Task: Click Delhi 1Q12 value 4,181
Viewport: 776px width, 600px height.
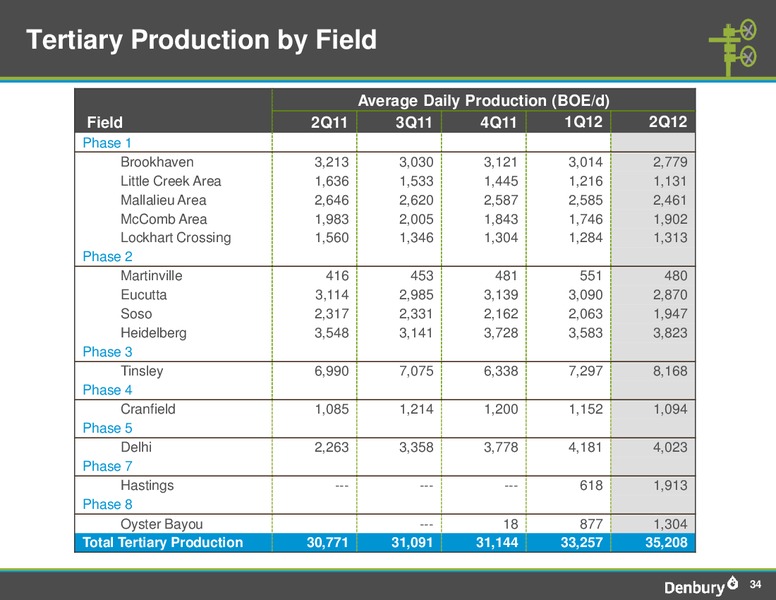Action: click(x=585, y=447)
